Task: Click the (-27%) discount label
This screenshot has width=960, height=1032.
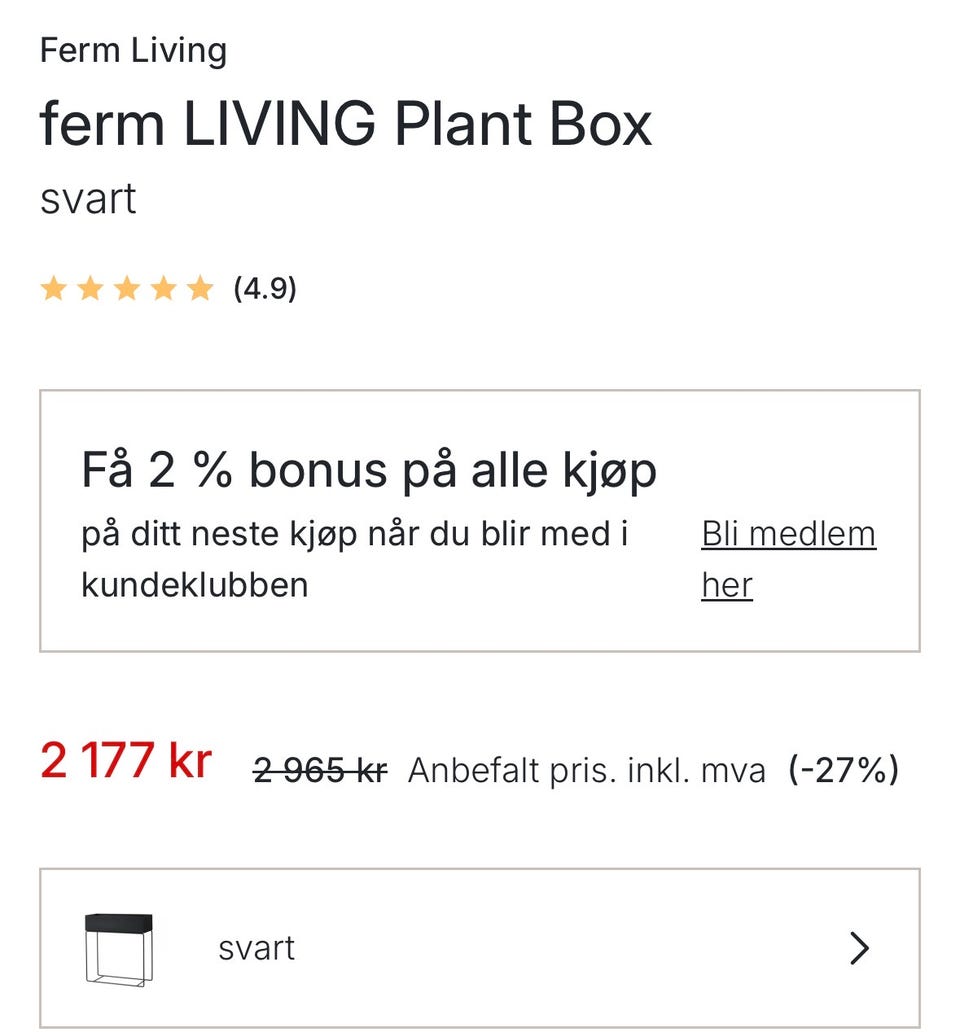Action: click(843, 770)
